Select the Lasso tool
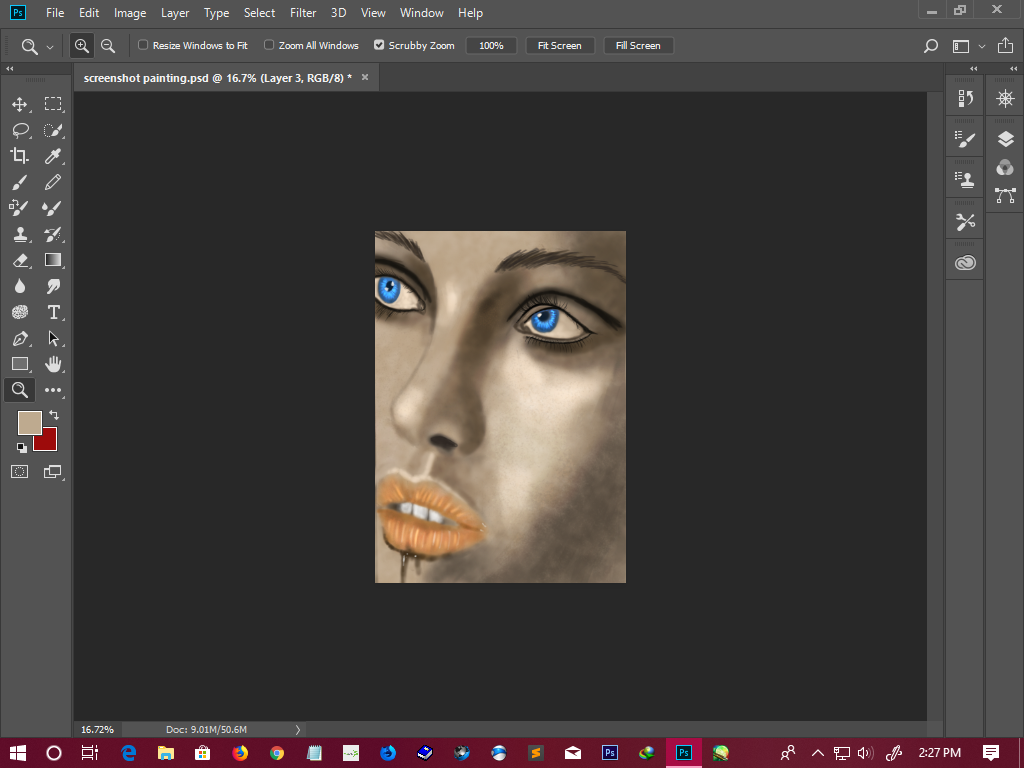This screenshot has width=1024, height=768. coord(19,130)
